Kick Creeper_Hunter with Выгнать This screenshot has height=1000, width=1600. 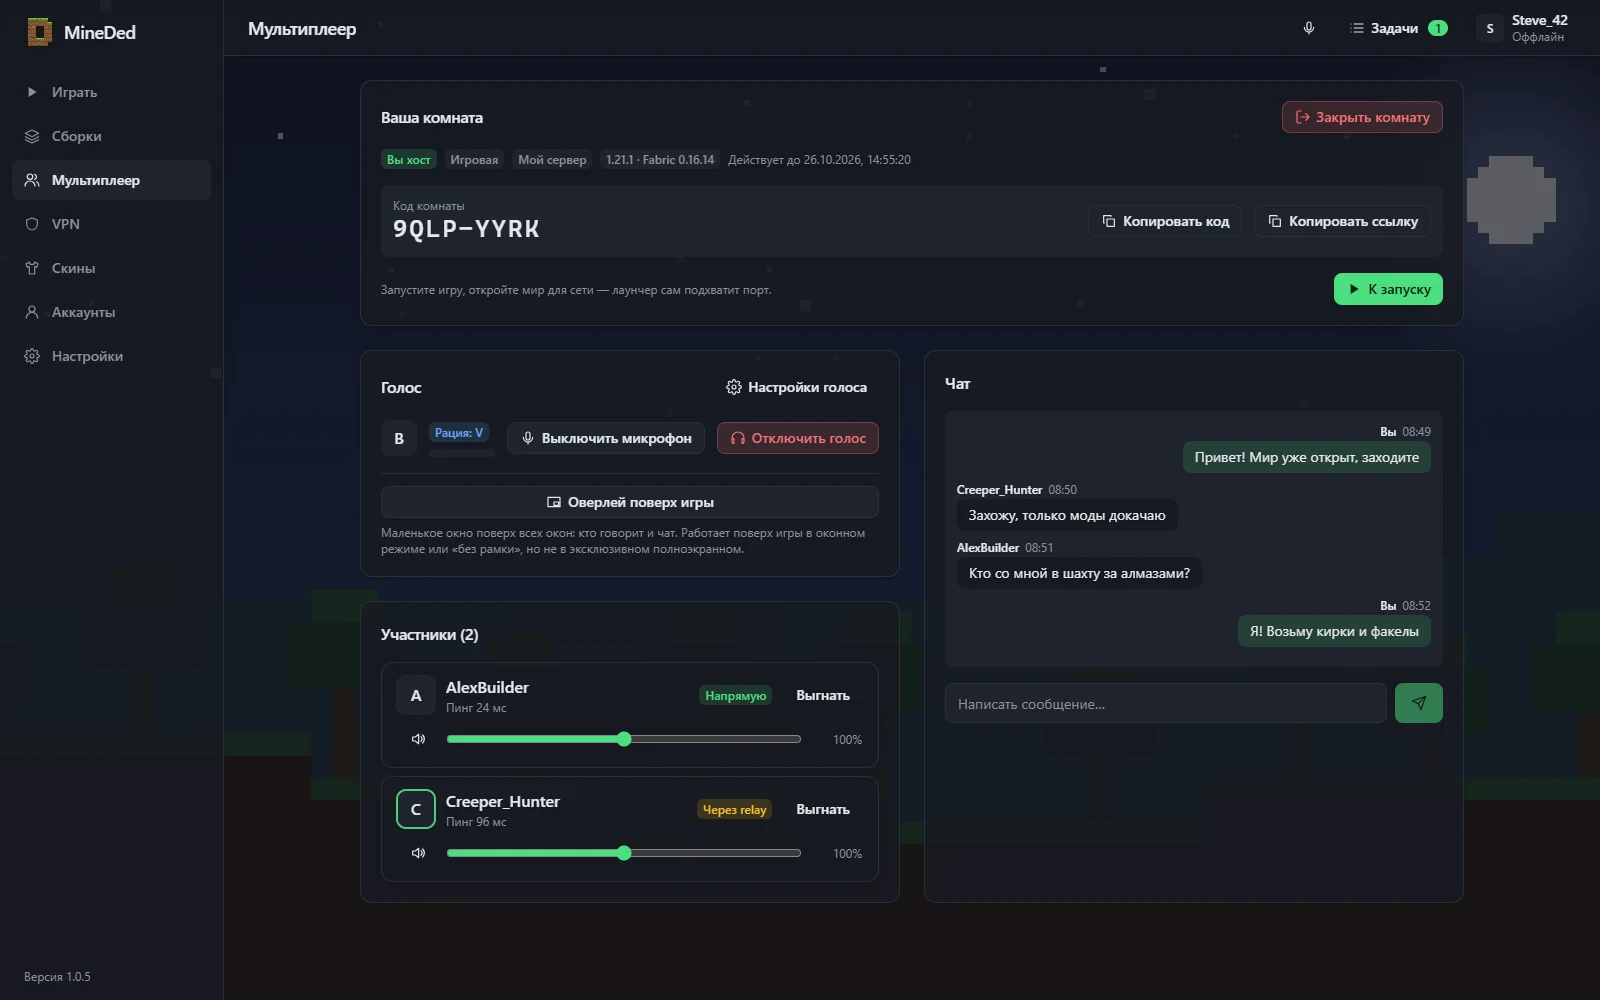(823, 809)
